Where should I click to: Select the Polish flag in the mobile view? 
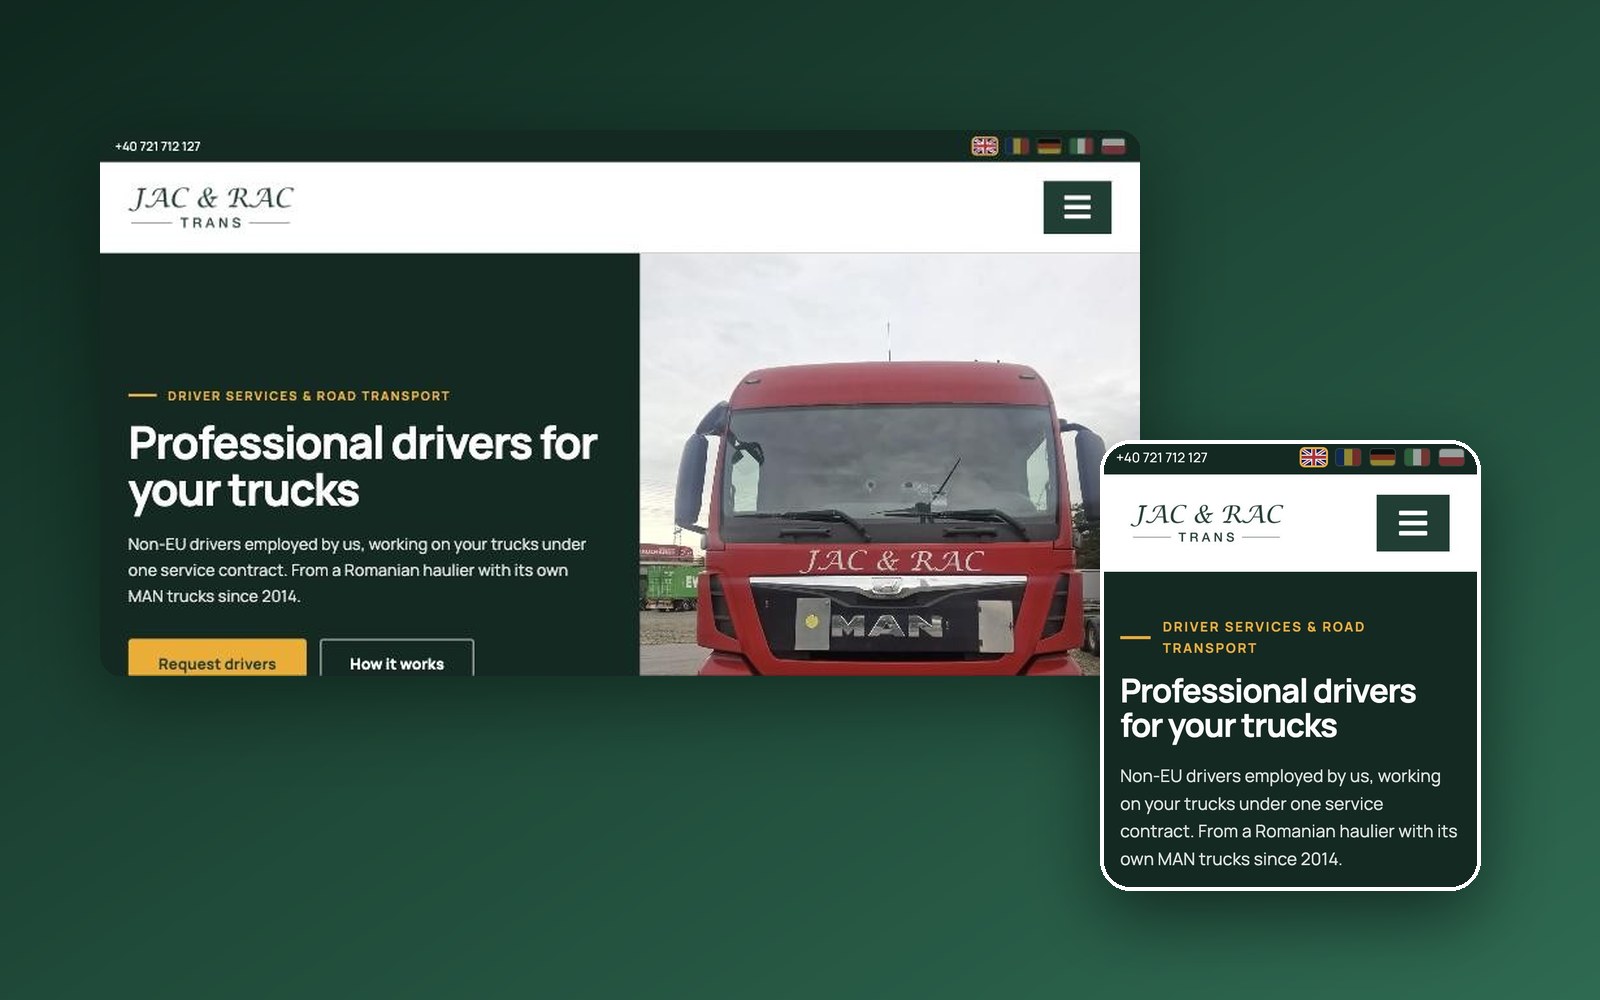coord(1451,457)
